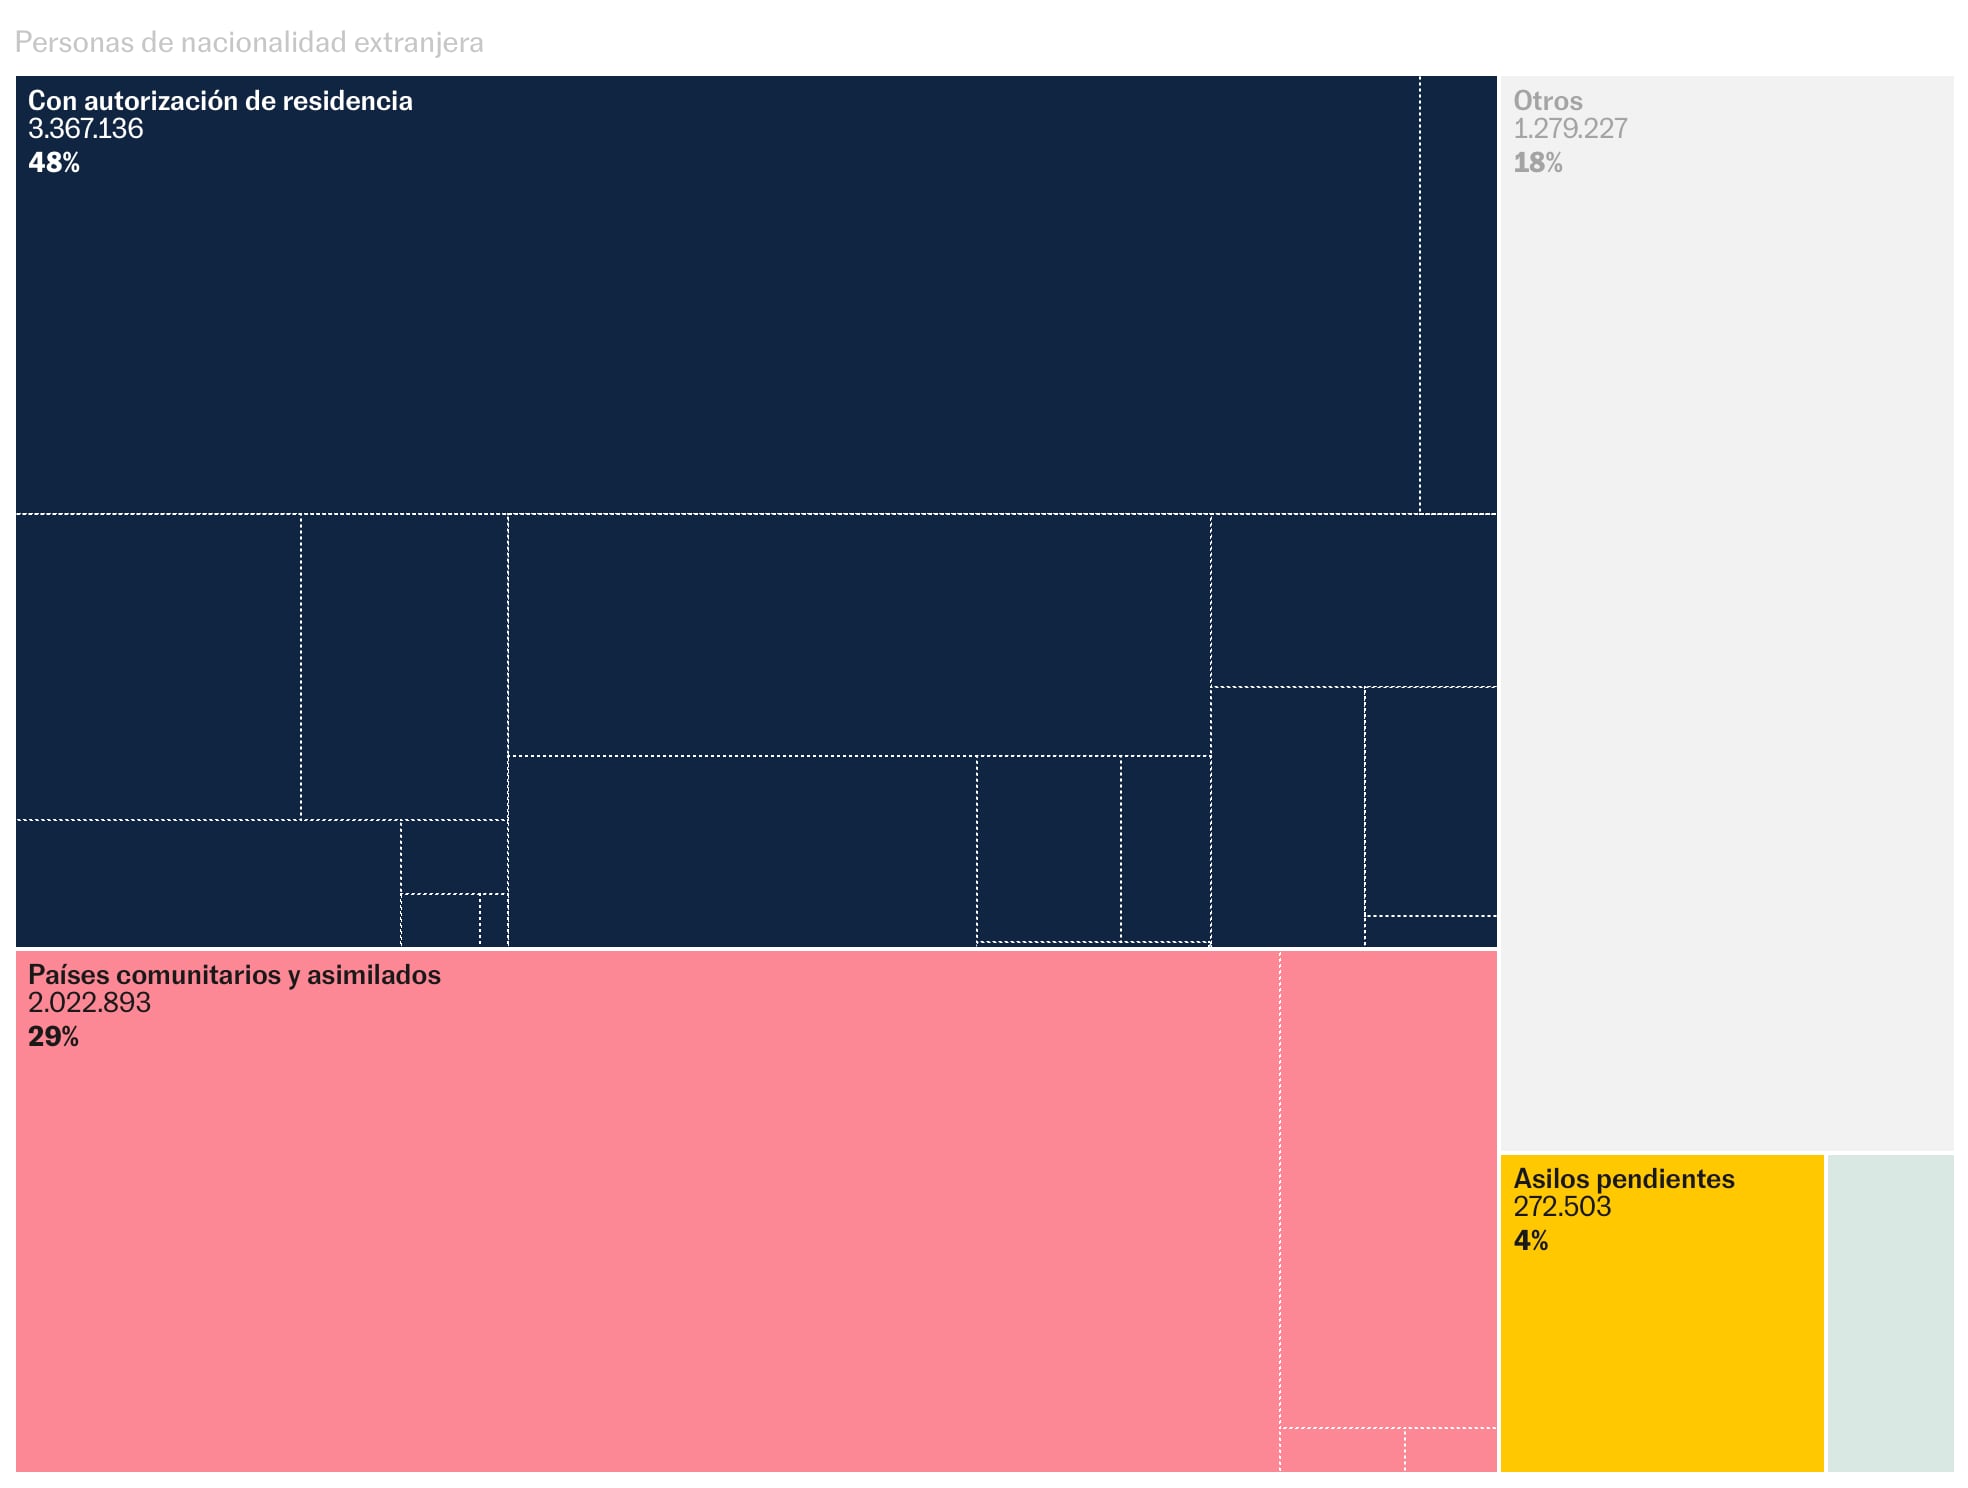Image resolution: width=1968 pixels, height=1488 pixels.
Task: Click the 48% percentage label
Action: point(54,162)
